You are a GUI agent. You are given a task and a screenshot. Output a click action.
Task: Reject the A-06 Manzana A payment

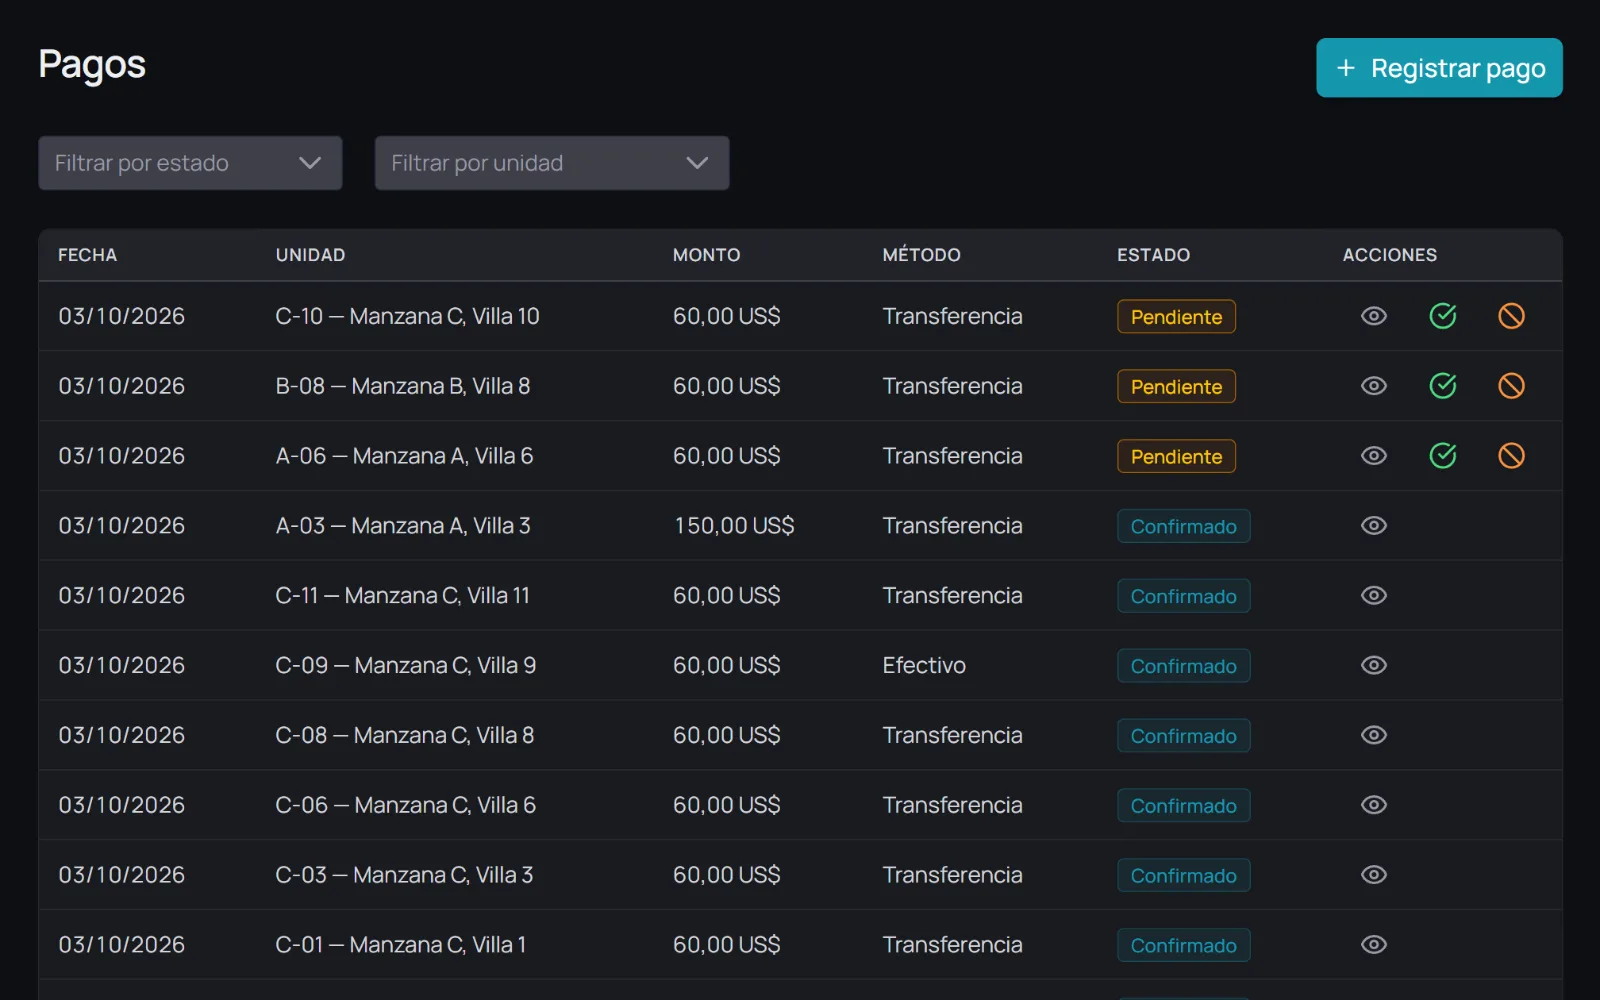click(x=1511, y=456)
